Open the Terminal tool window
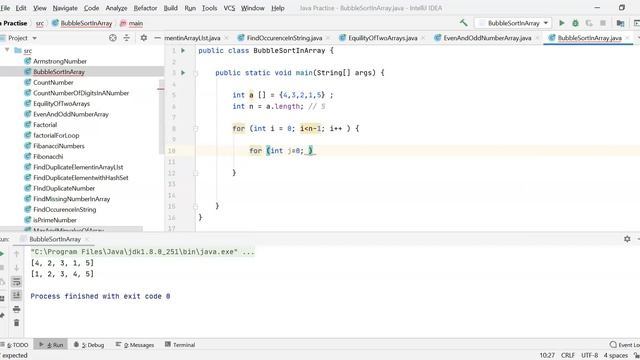This screenshot has height=360, width=640. [x=180, y=345]
